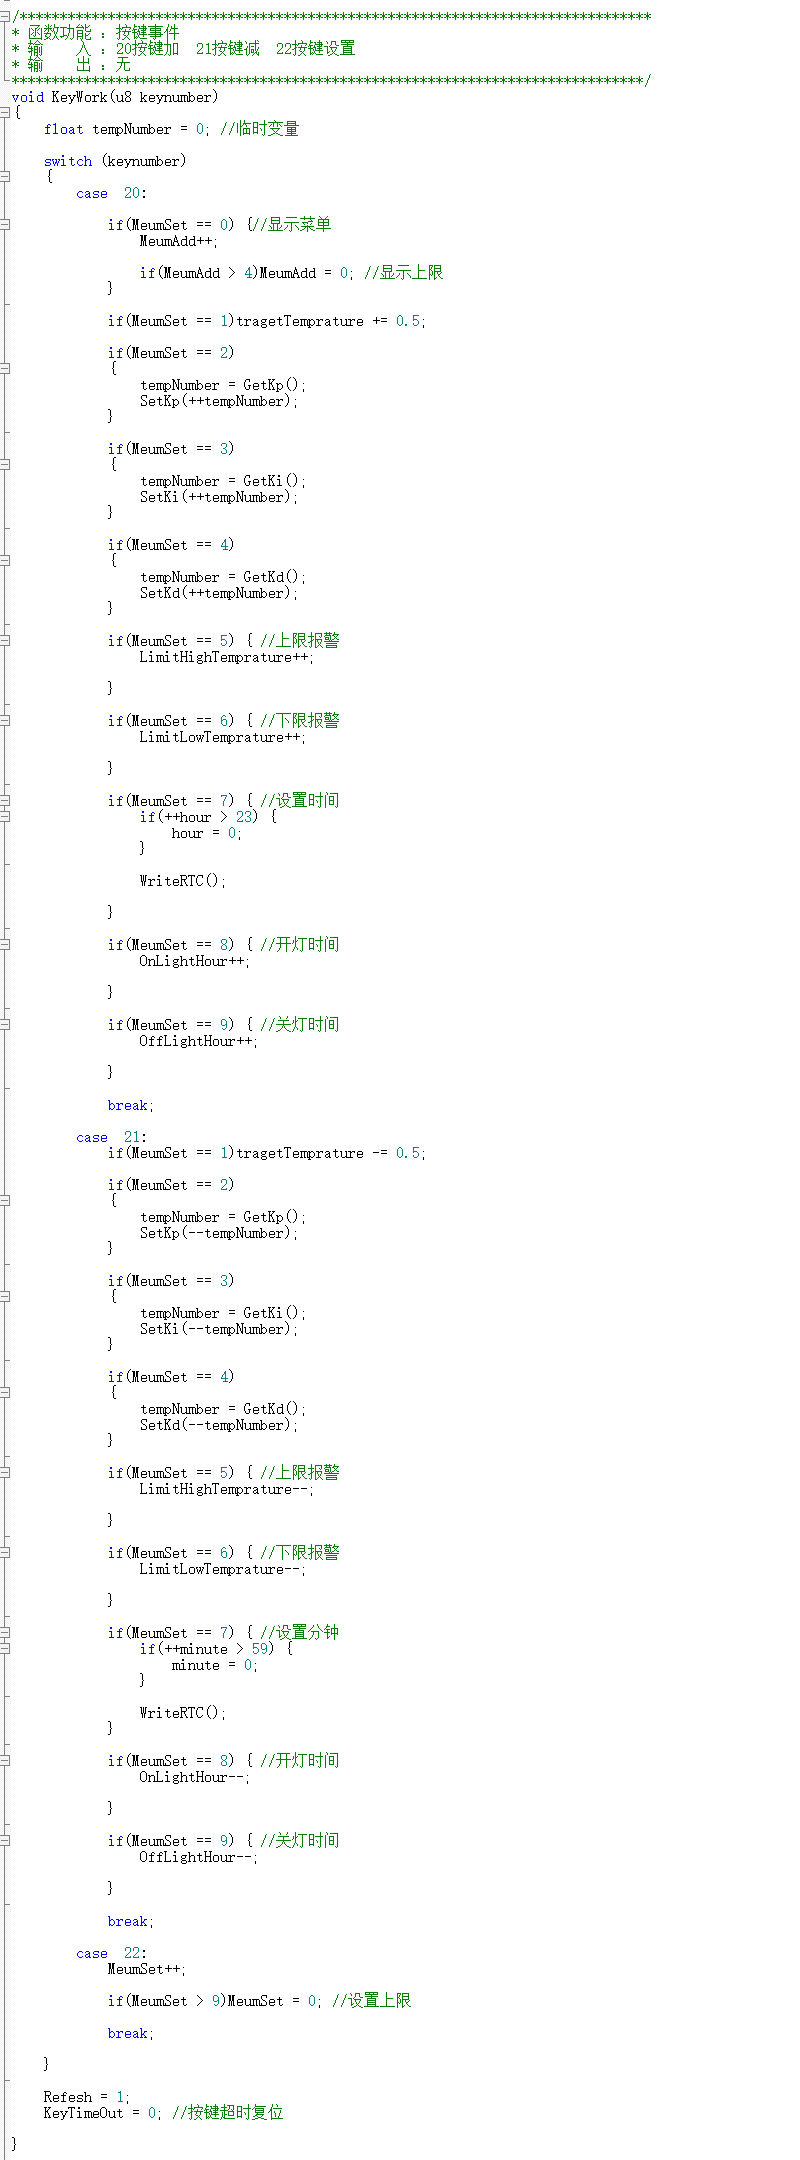Click the 'LimitHighTemprature++;' line
Screen dimensions: 800x2160
[227, 657]
